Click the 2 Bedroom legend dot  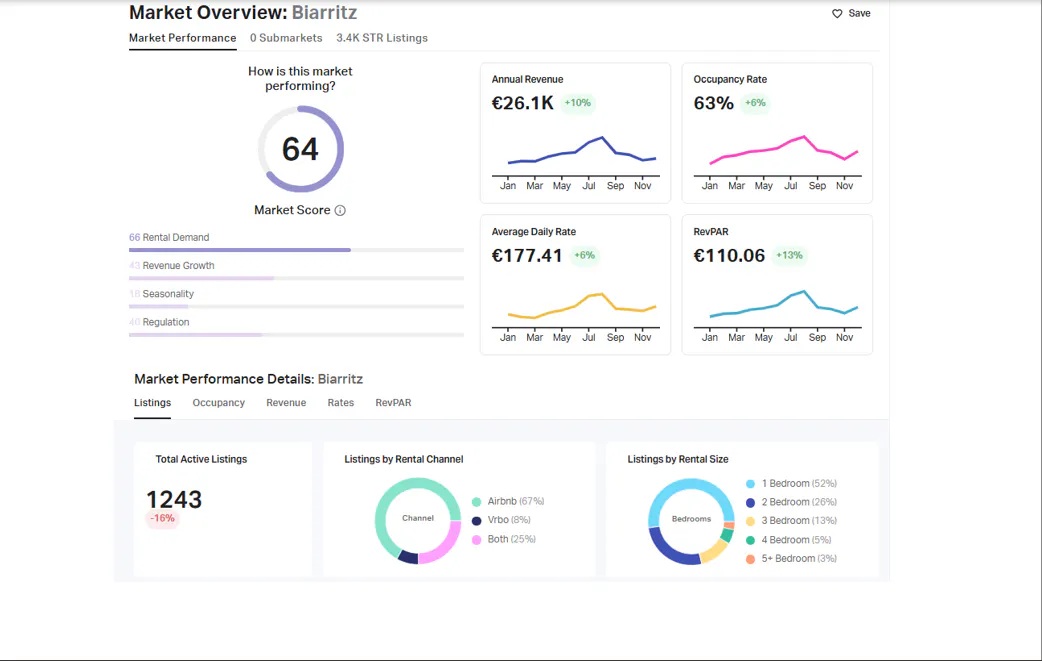point(750,502)
